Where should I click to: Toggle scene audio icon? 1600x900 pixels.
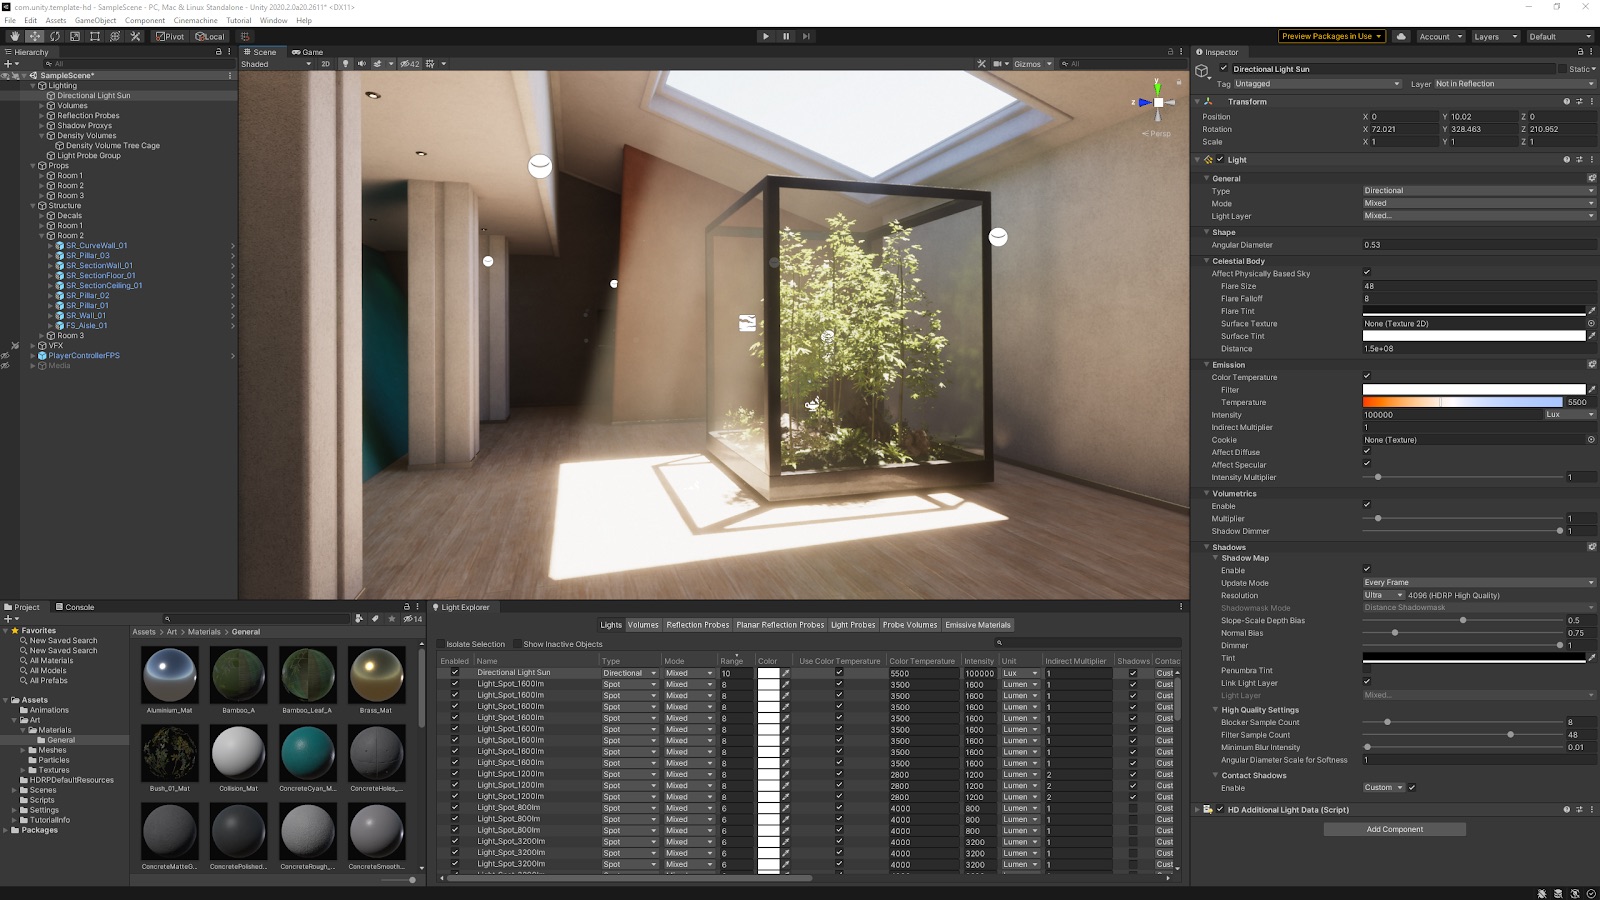coord(361,63)
